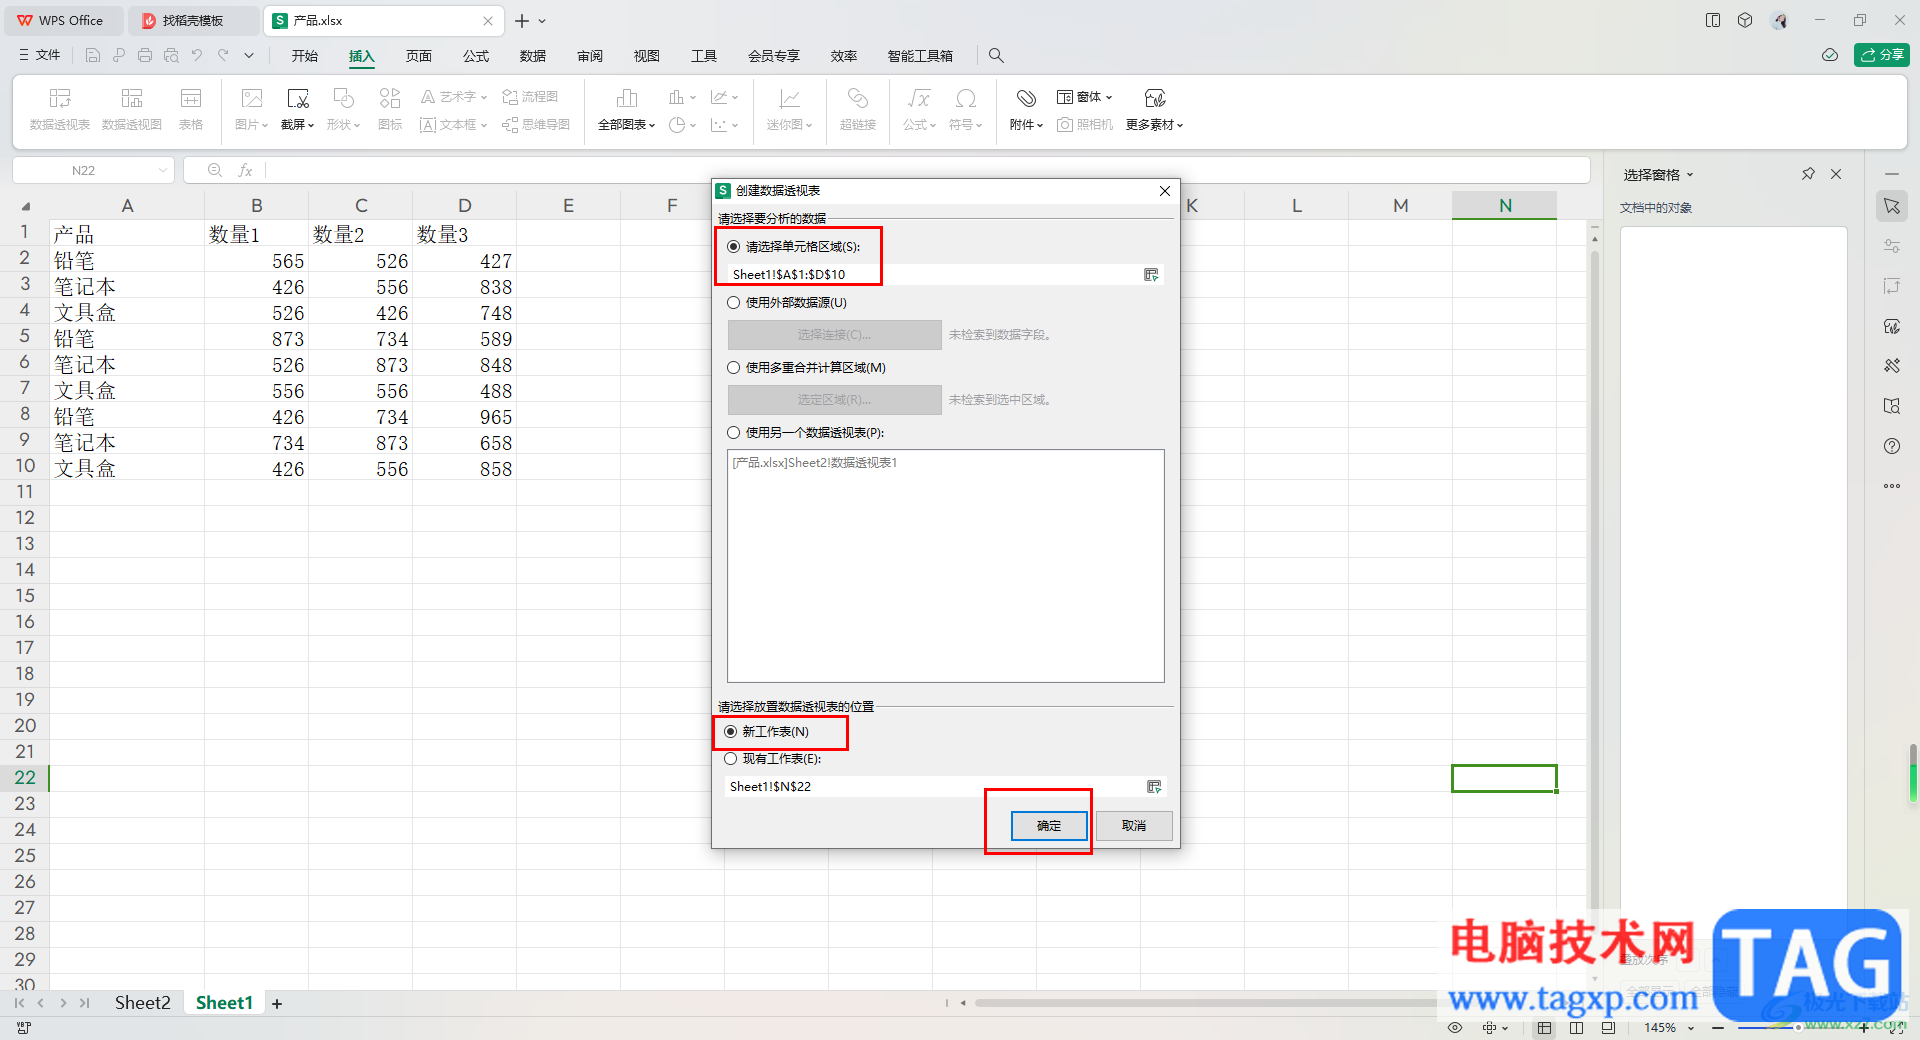
Task: Select 使用外部数据源 radio option
Action: coord(734,303)
